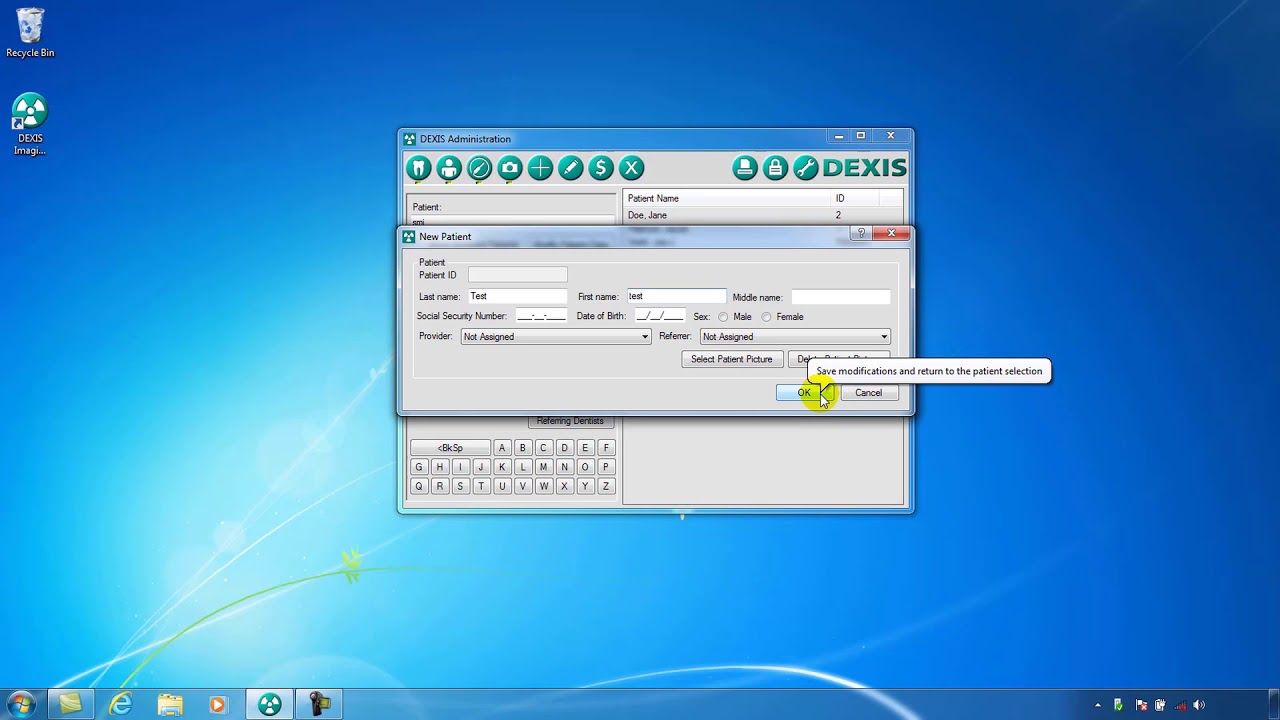
Task: Click the circled pen icon in toolbar
Action: 479,168
